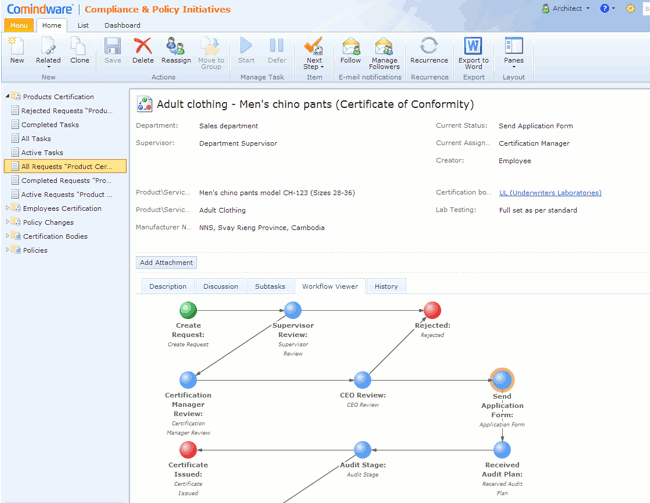The image size is (650, 503).
Task: Click the Reassign users icon
Action: (175, 46)
